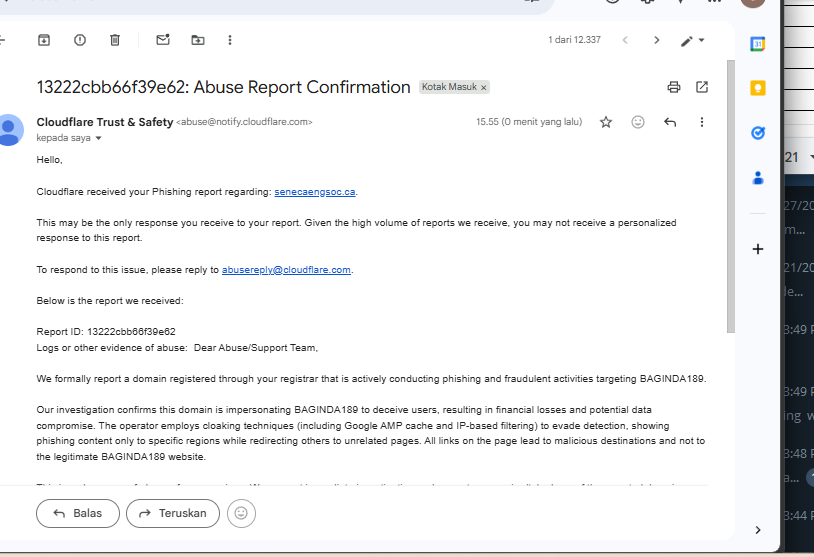The image size is (814, 557).
Task: Open the Move to folder icon
Action: click(x=198, y=40)
